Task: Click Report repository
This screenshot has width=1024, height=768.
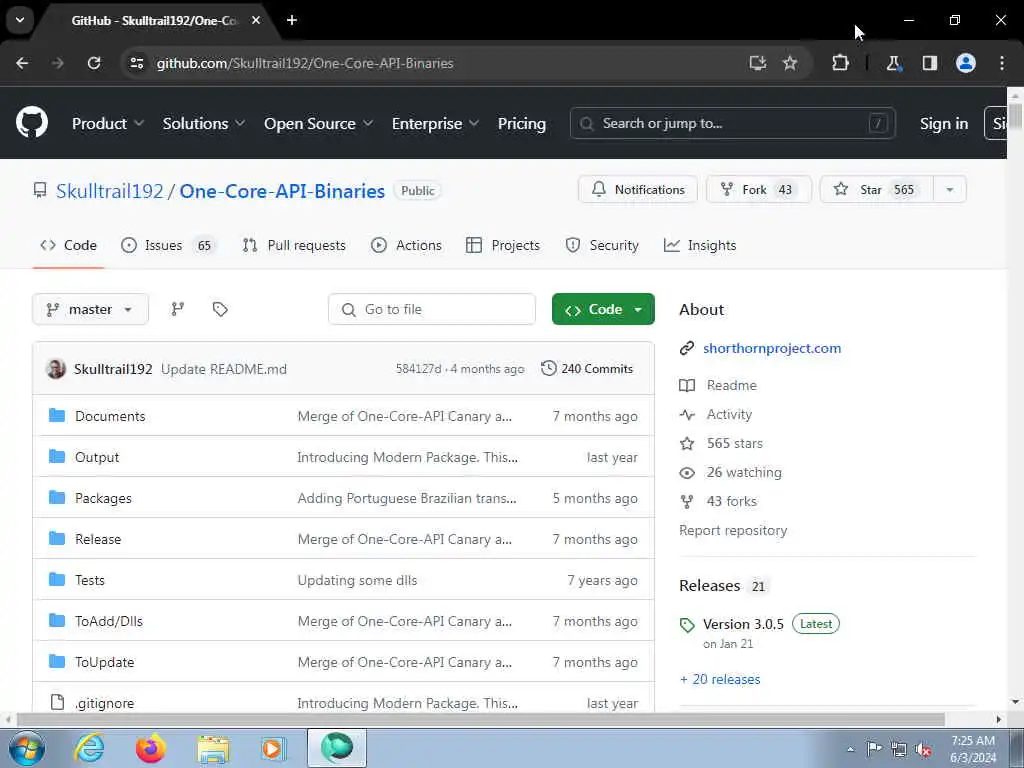Action: (x=733, y=530)
